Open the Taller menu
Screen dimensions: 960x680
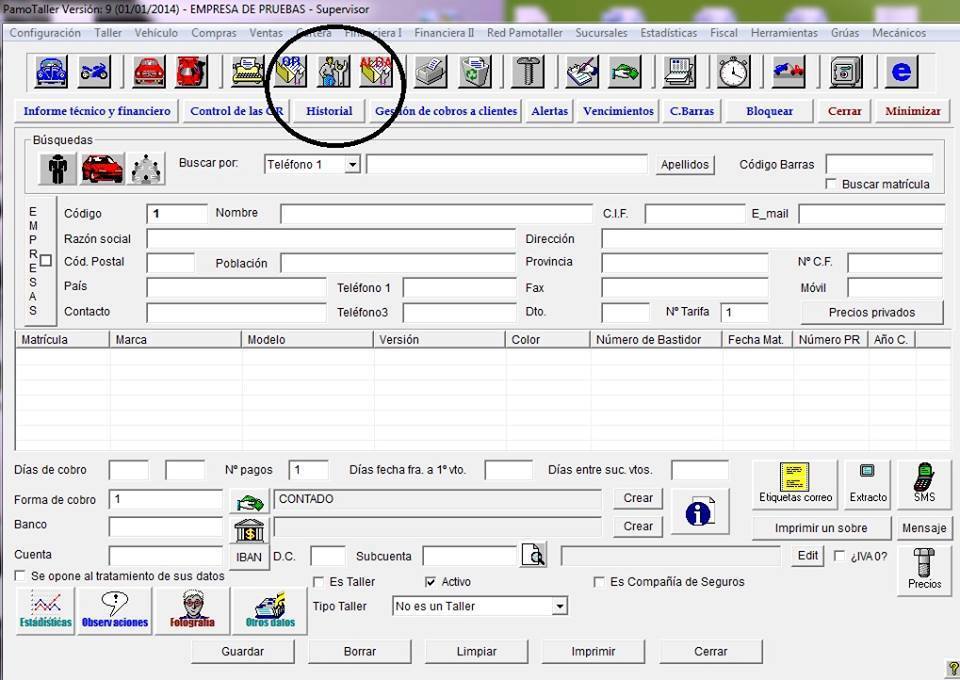pyautogui.click(x=108, y=33)
